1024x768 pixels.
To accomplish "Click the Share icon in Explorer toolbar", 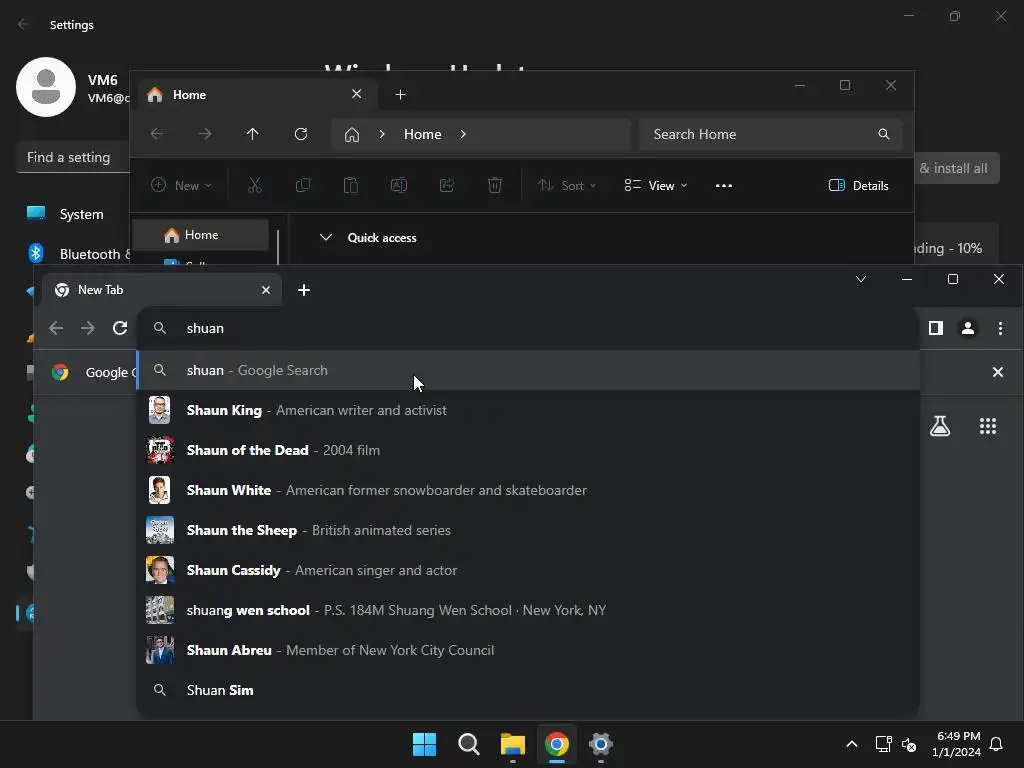I will pos(447,185).
